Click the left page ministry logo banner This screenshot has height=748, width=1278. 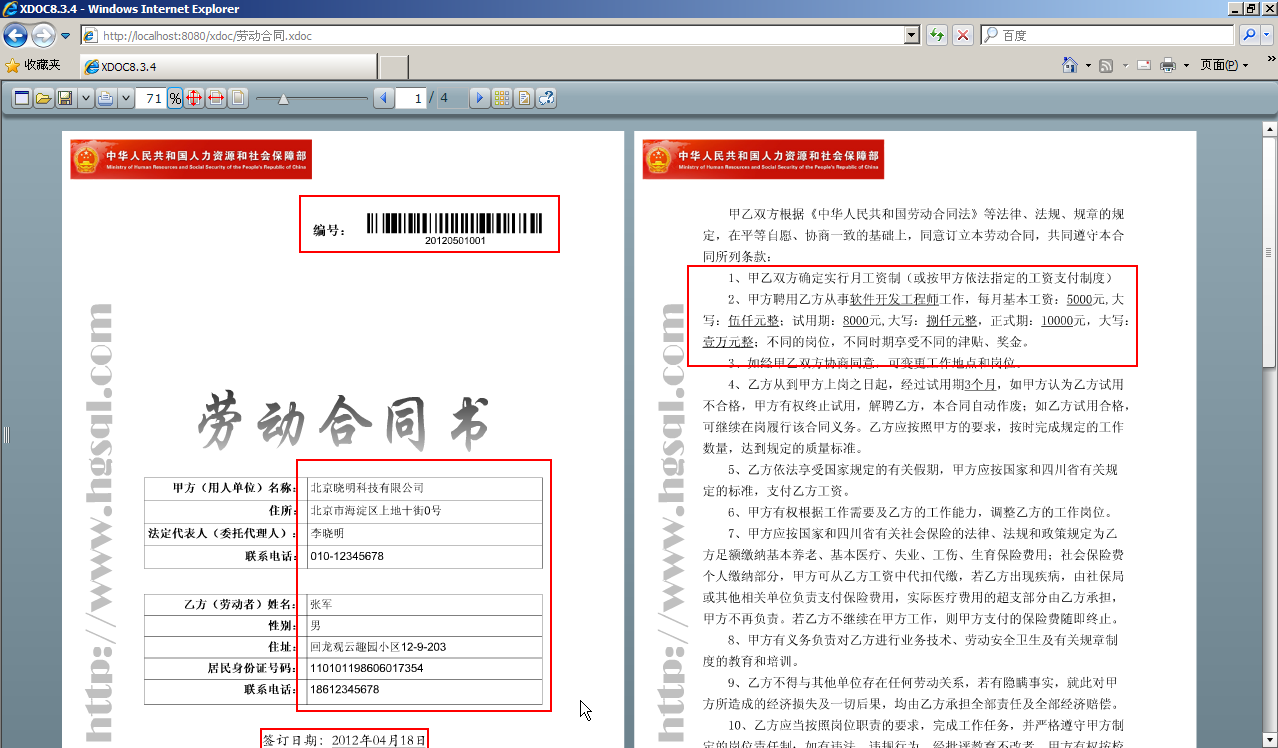point(191,159)
